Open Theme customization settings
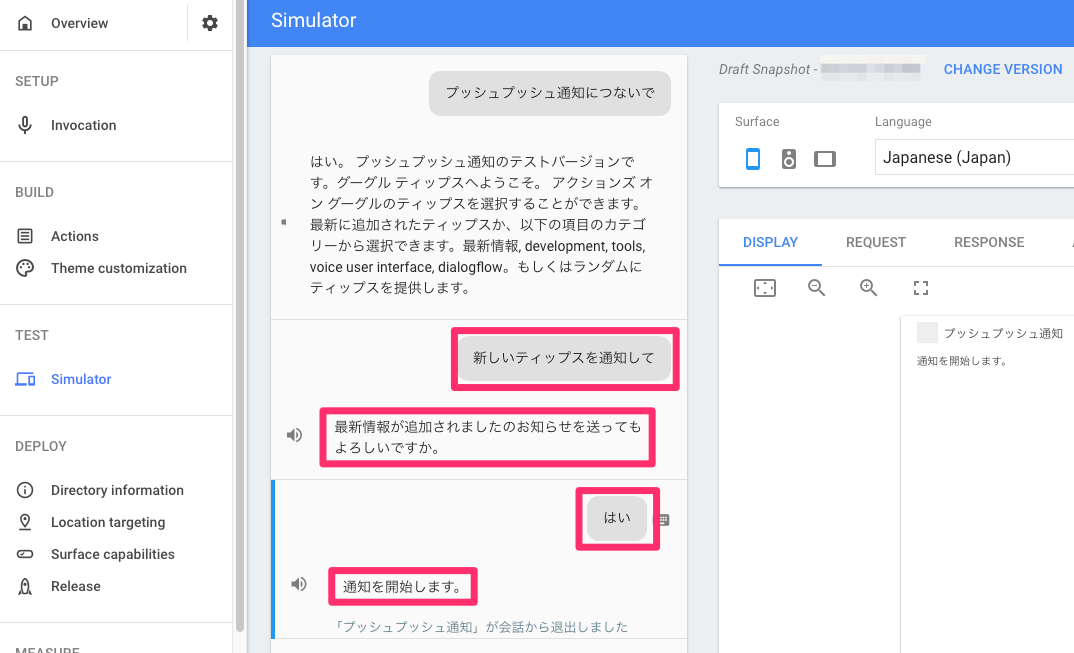Screen dimensions: 1074x653 117,268
